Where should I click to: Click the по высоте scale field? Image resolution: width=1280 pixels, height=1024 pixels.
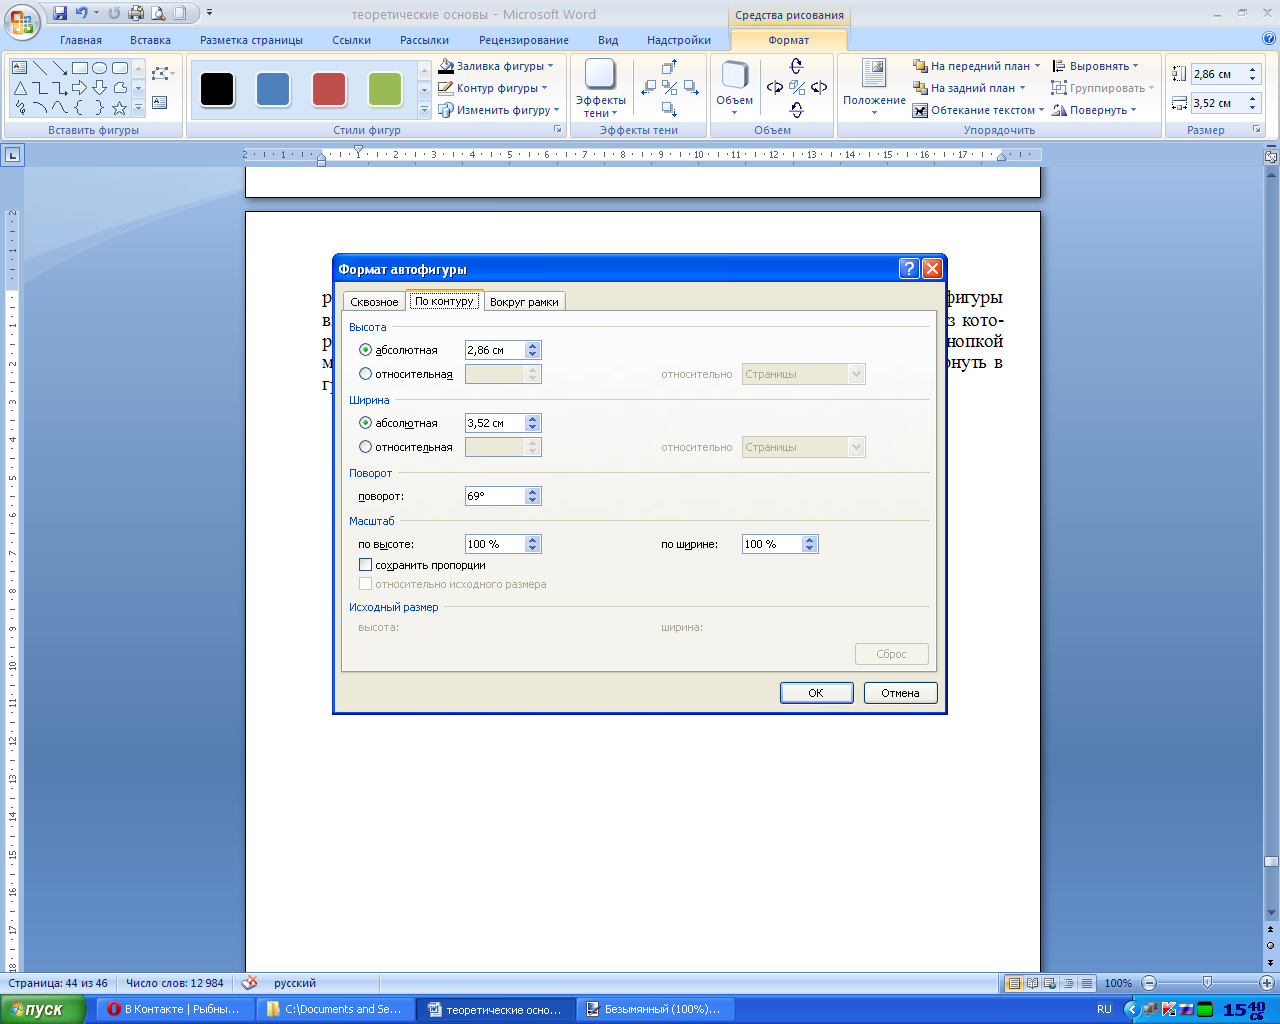point(495,544)
